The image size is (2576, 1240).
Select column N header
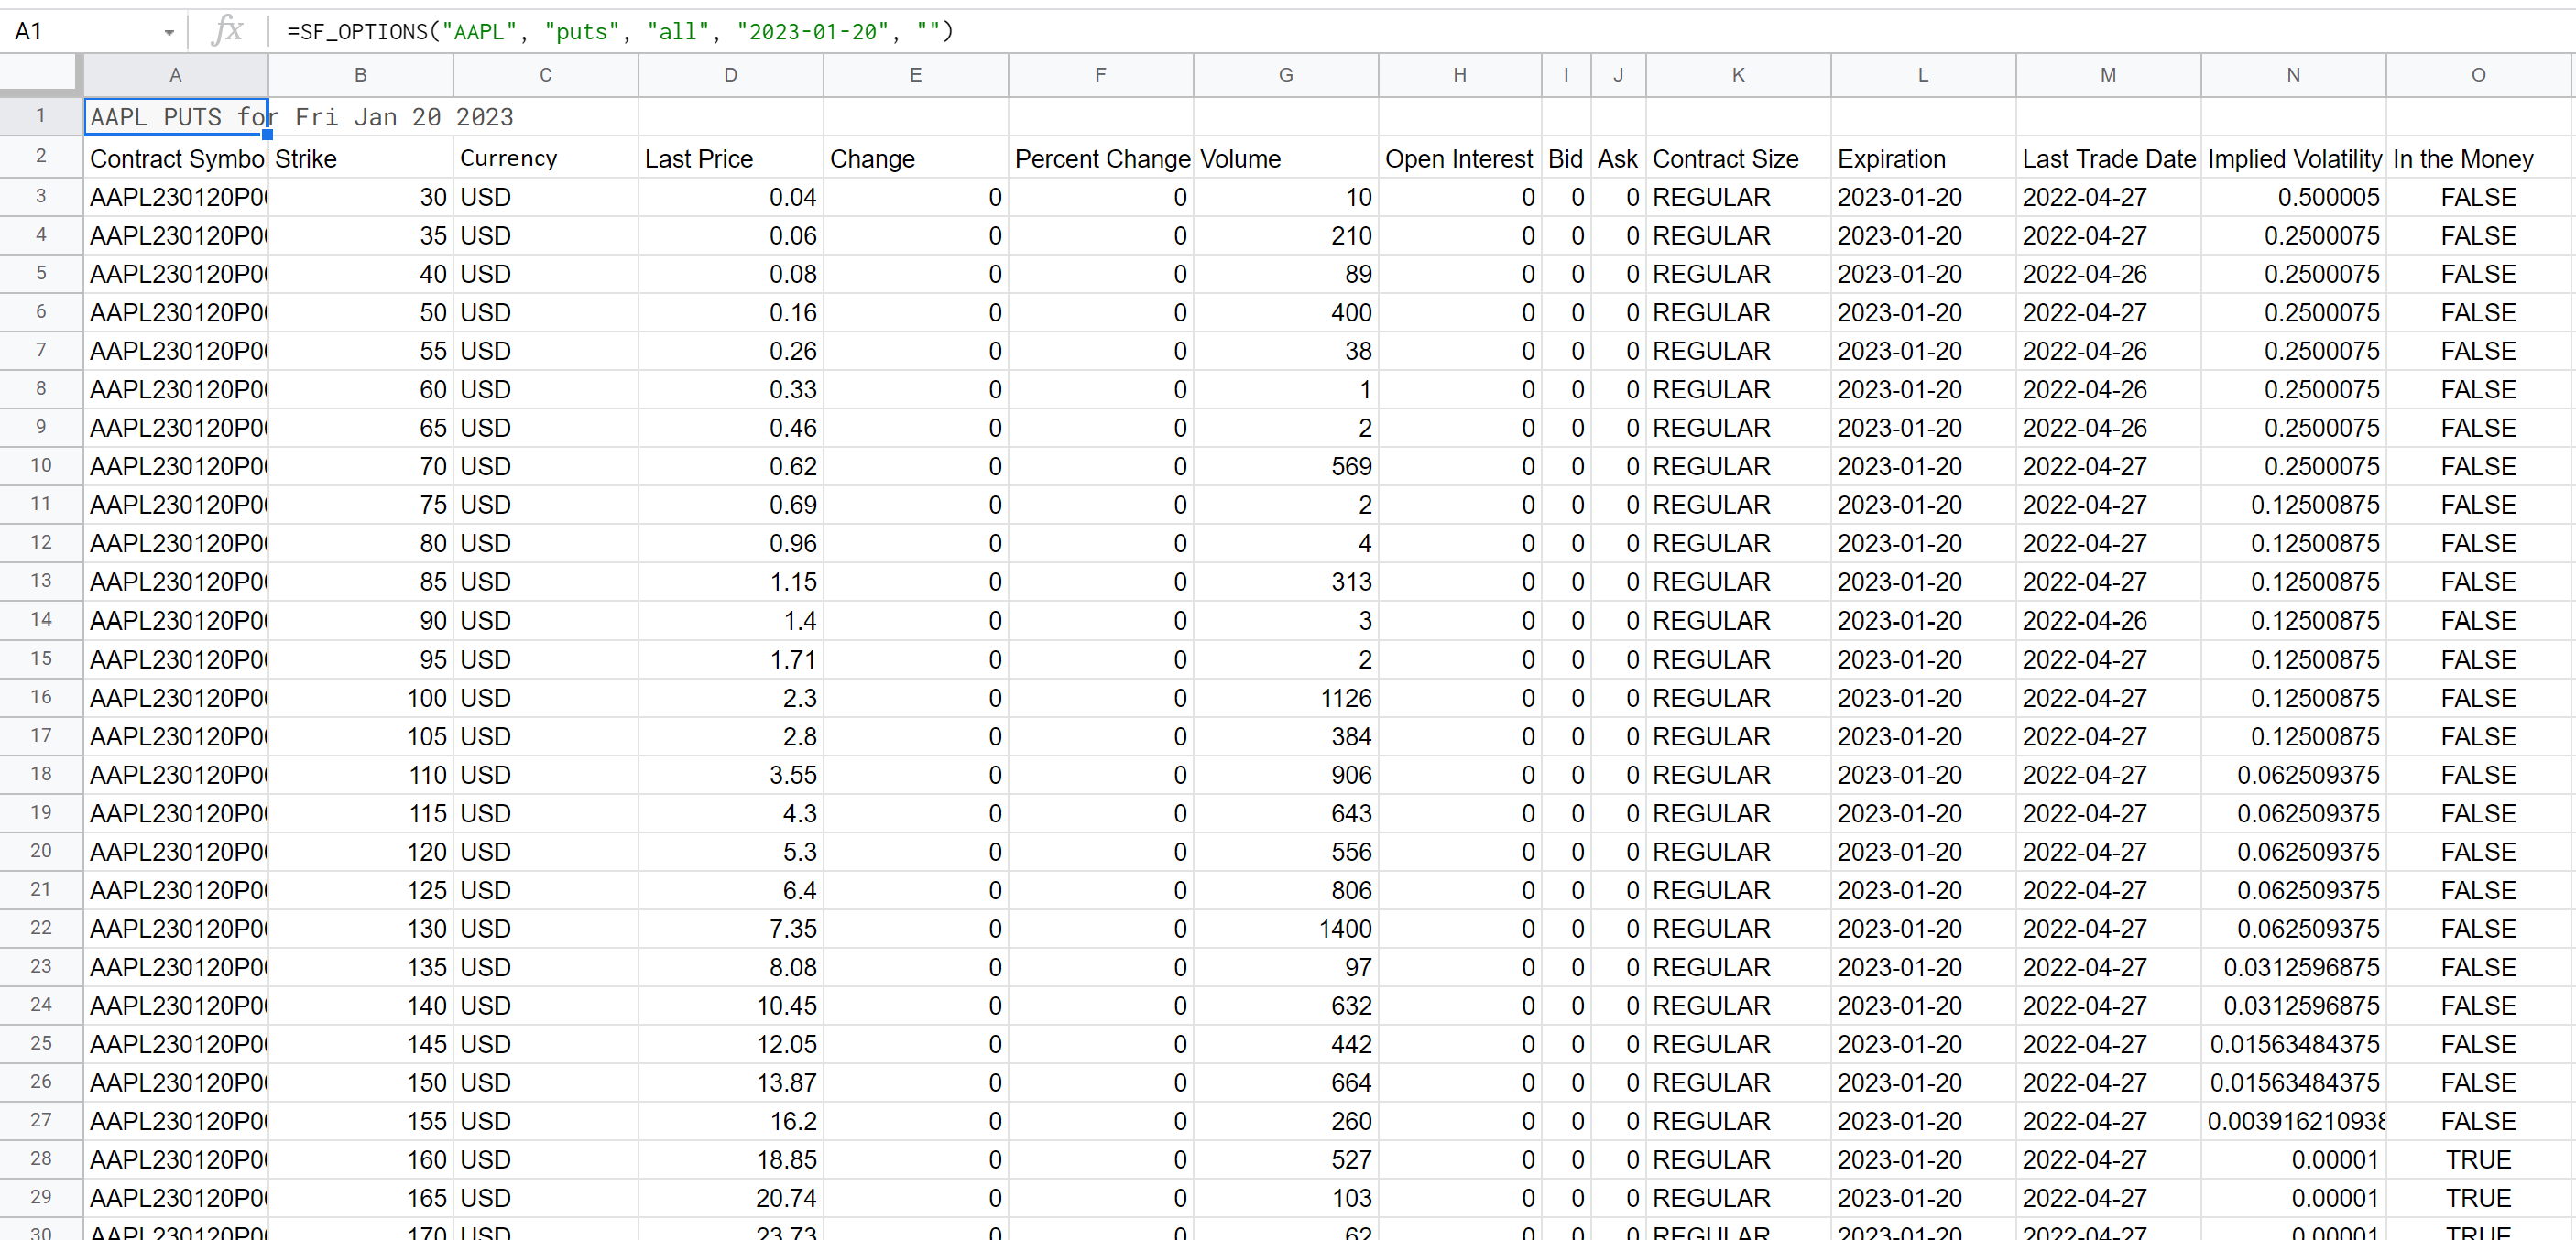point(2293,75)
